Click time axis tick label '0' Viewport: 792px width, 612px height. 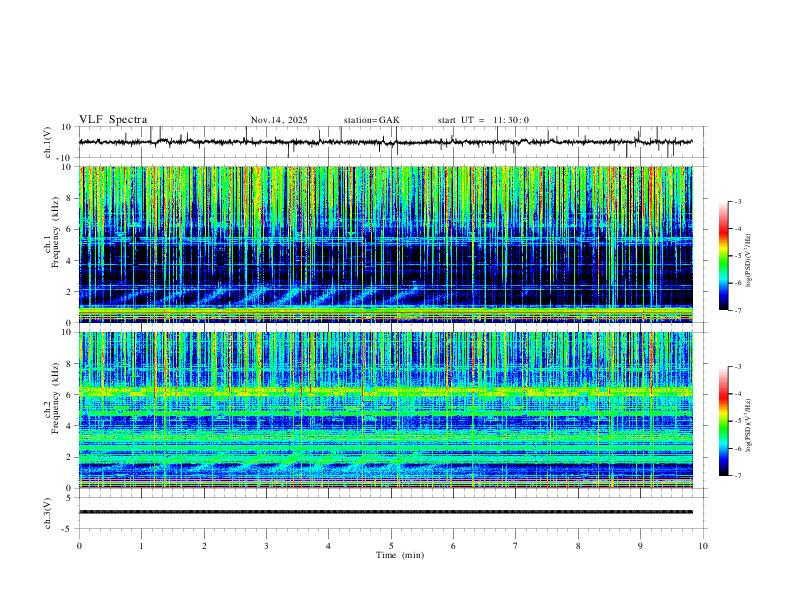[79, 546]
